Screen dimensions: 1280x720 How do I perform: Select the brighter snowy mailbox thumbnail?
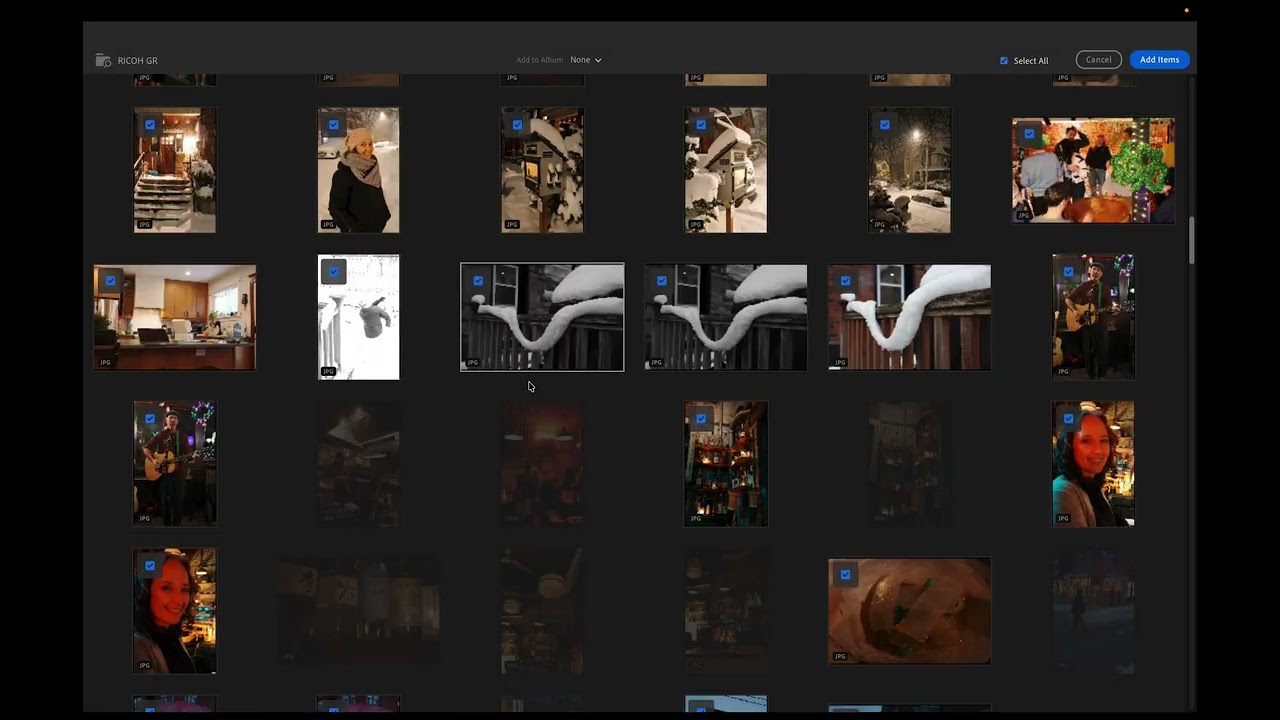coord(726,170)
